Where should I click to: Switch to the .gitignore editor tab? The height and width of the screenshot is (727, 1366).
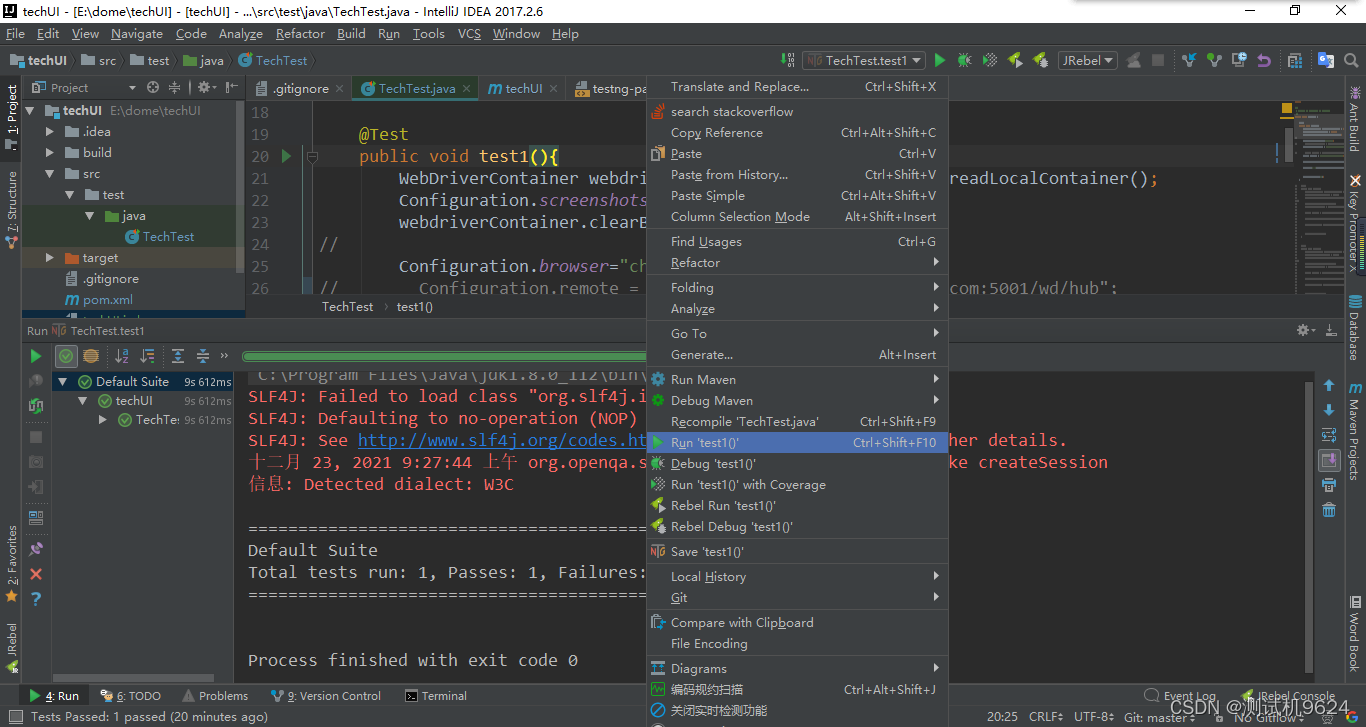coord(298,89)
